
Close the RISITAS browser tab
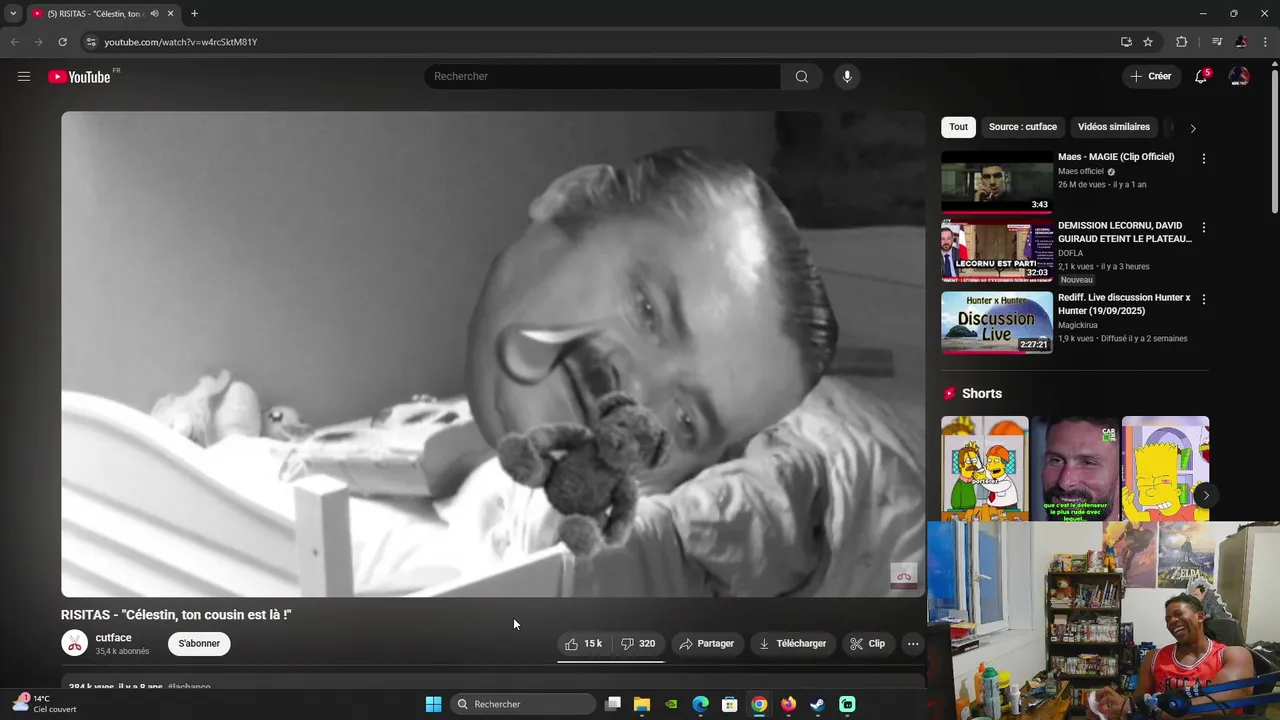[170, 14]
